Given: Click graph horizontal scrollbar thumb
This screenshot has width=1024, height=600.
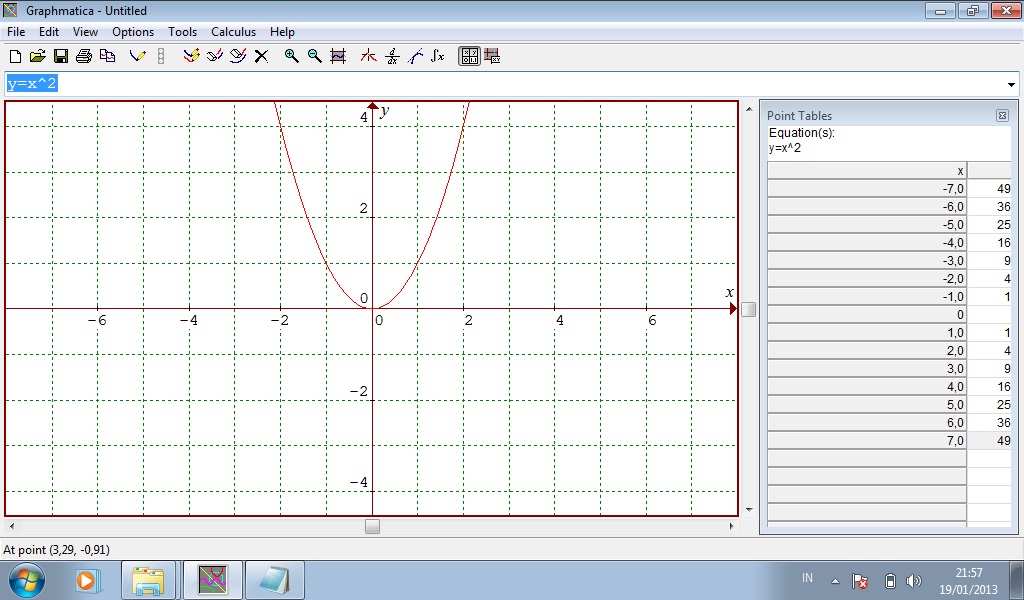Looking at the screenshot, I should click(x=372, y=526).
